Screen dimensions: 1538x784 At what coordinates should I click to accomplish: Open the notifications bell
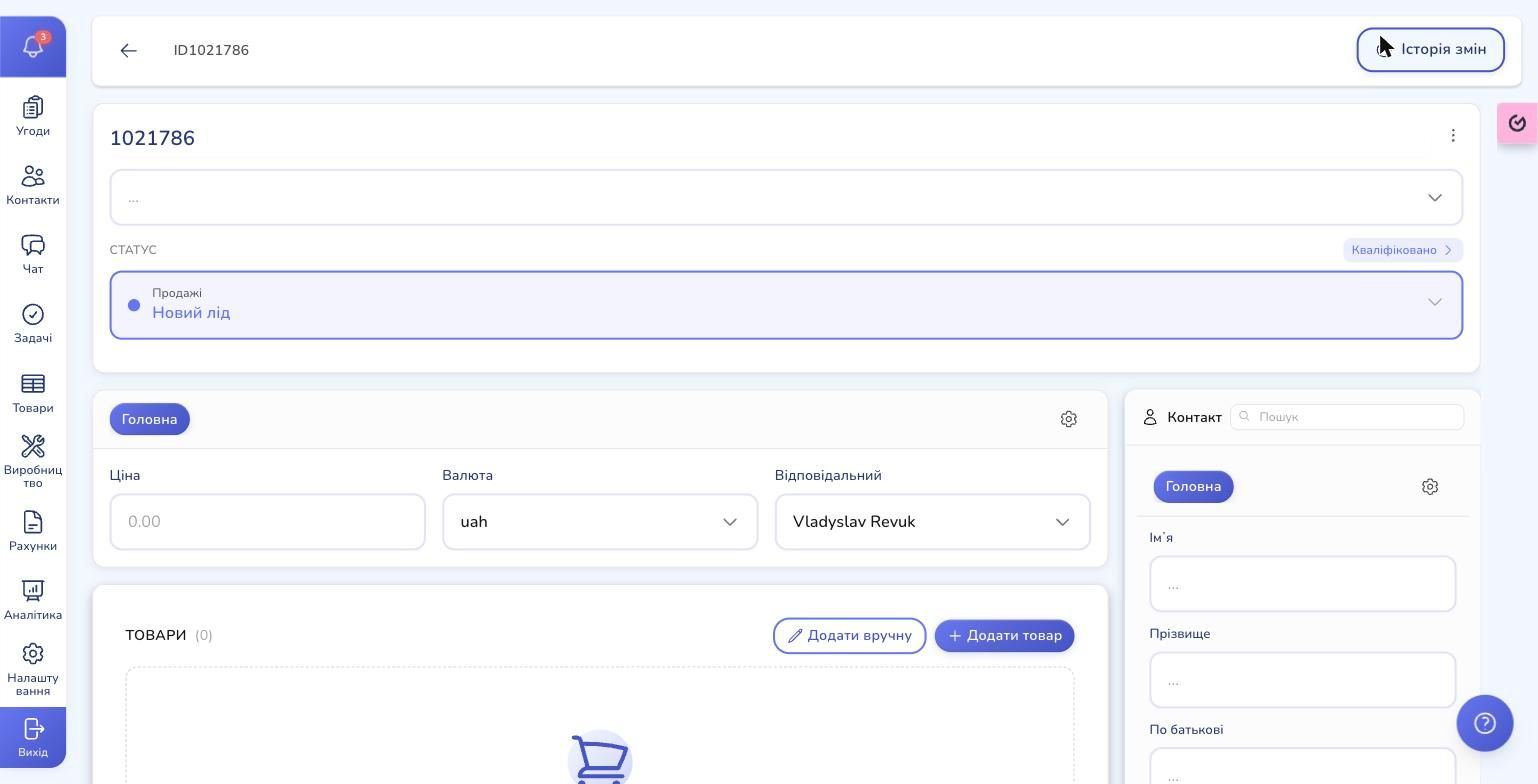coord(33,46)
